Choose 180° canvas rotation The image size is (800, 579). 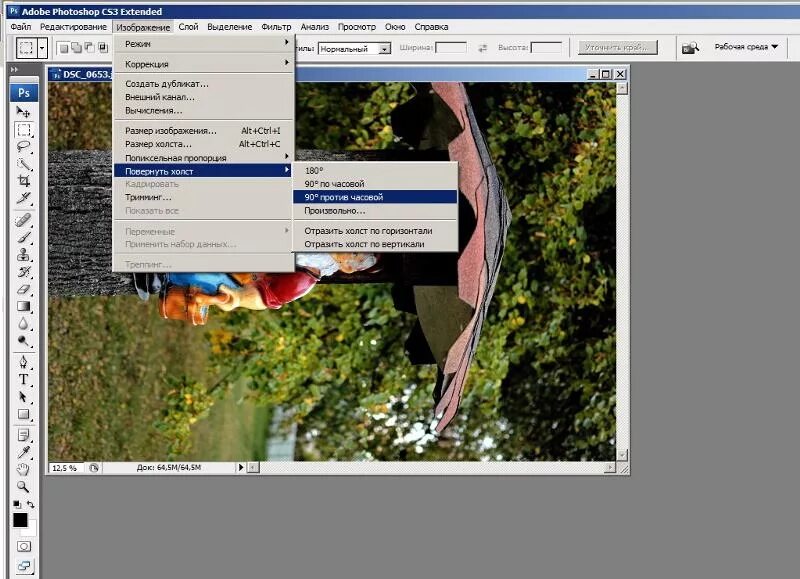tap(375, 170)
